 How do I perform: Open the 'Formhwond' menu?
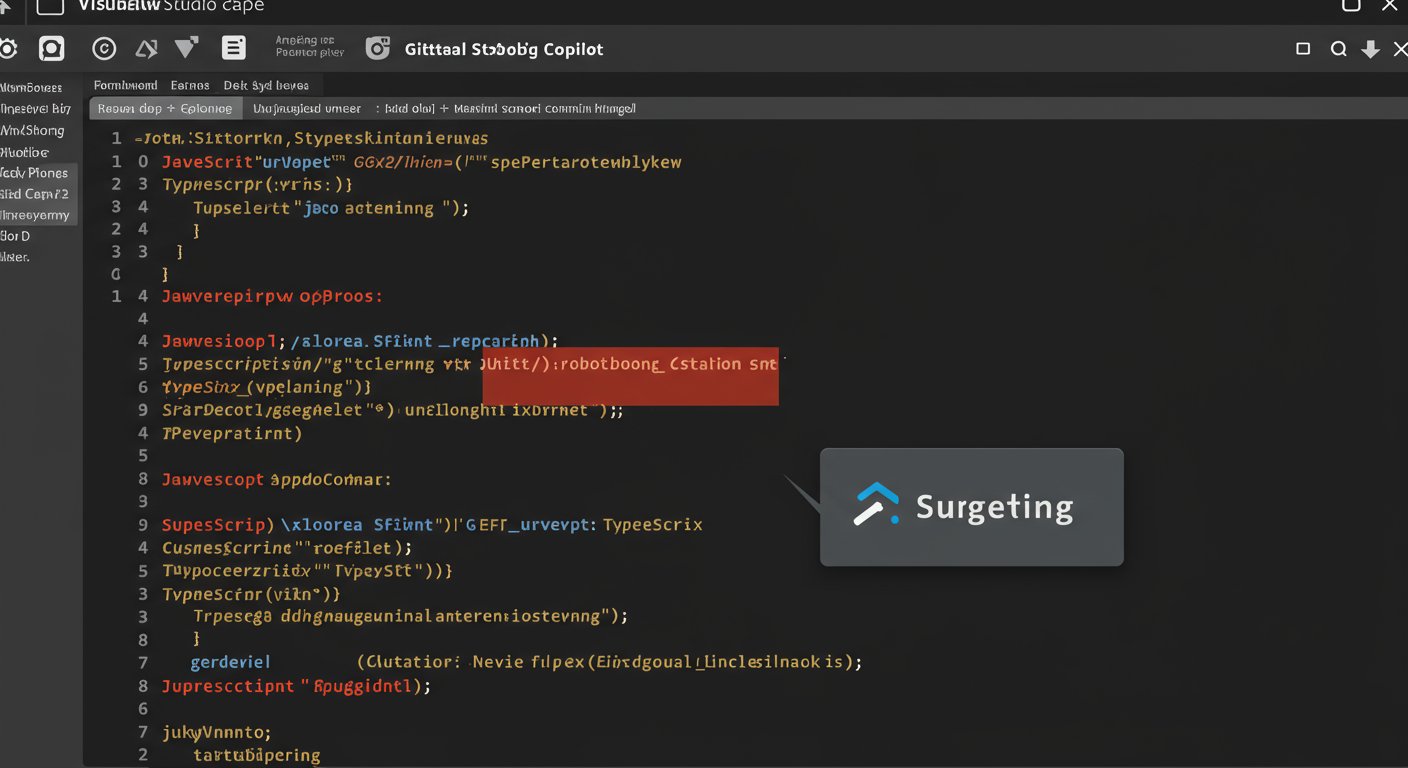[125, 85]
